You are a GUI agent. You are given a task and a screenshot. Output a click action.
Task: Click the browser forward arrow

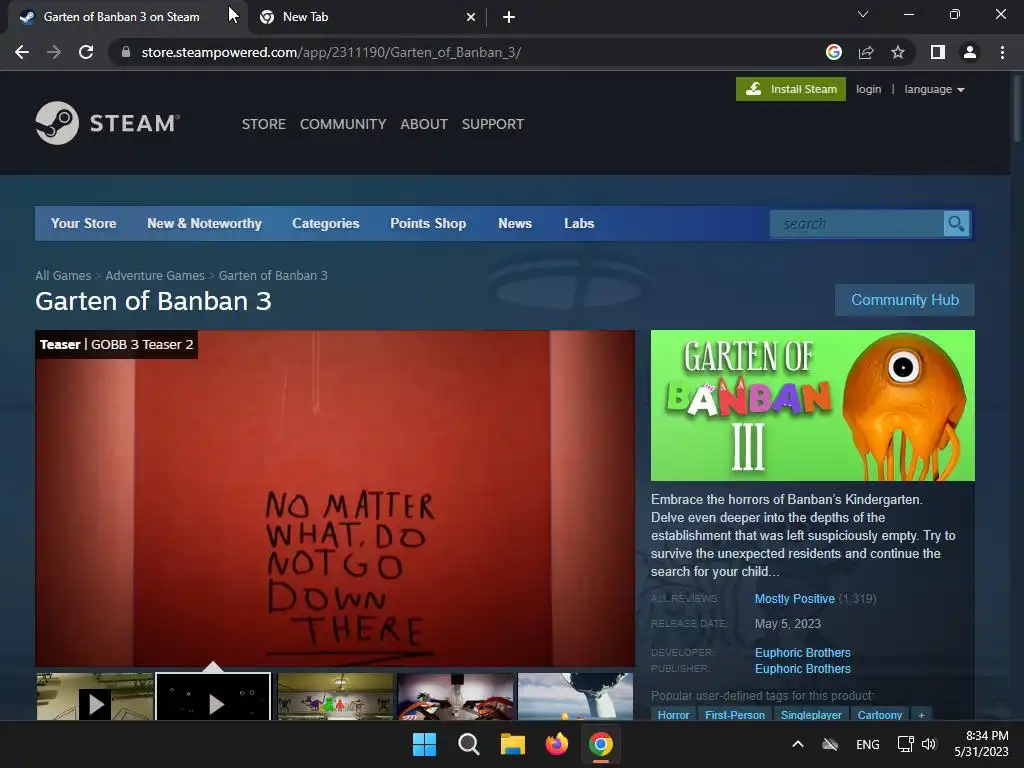54,52
